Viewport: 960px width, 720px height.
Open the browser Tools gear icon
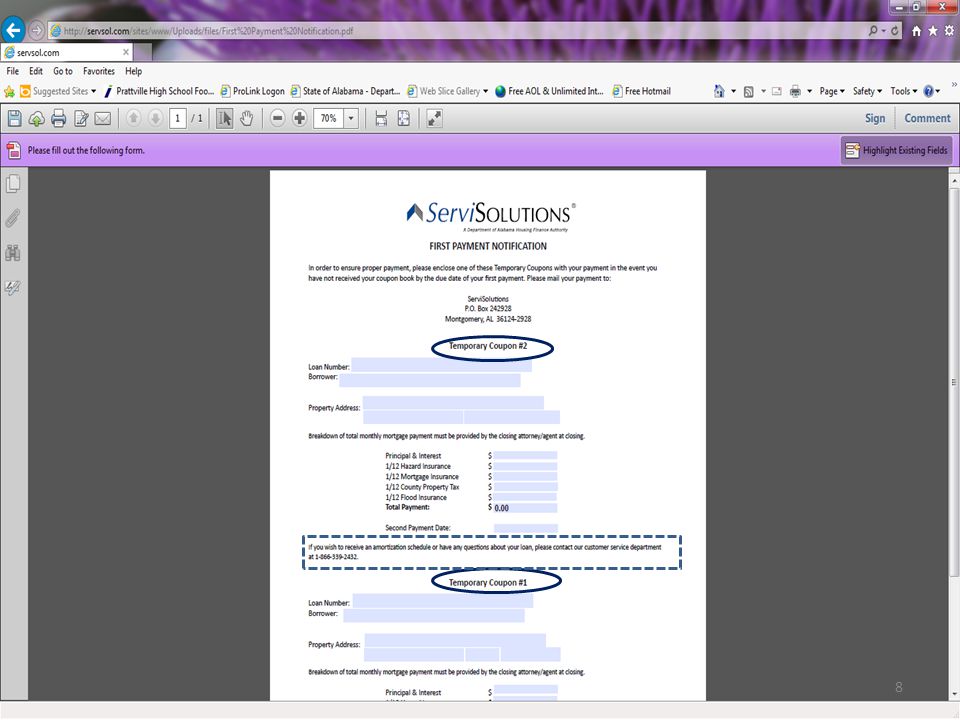pos(949,31)
